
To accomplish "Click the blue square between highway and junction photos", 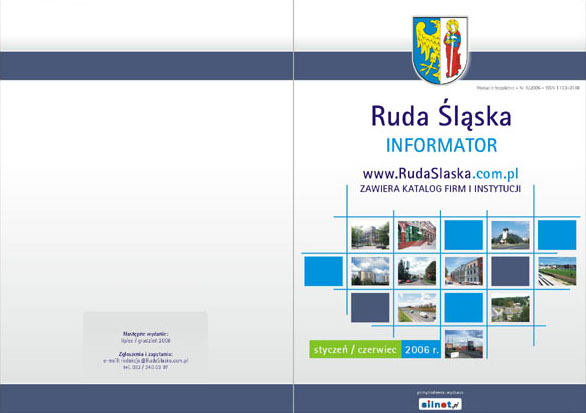I will (x=463, y=308).
